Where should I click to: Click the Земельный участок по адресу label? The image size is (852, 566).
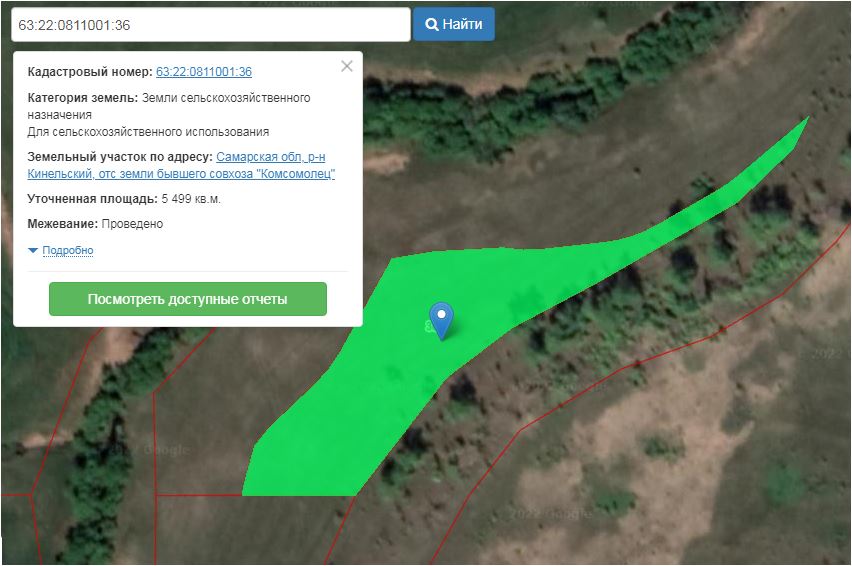(x=119, y=157)
